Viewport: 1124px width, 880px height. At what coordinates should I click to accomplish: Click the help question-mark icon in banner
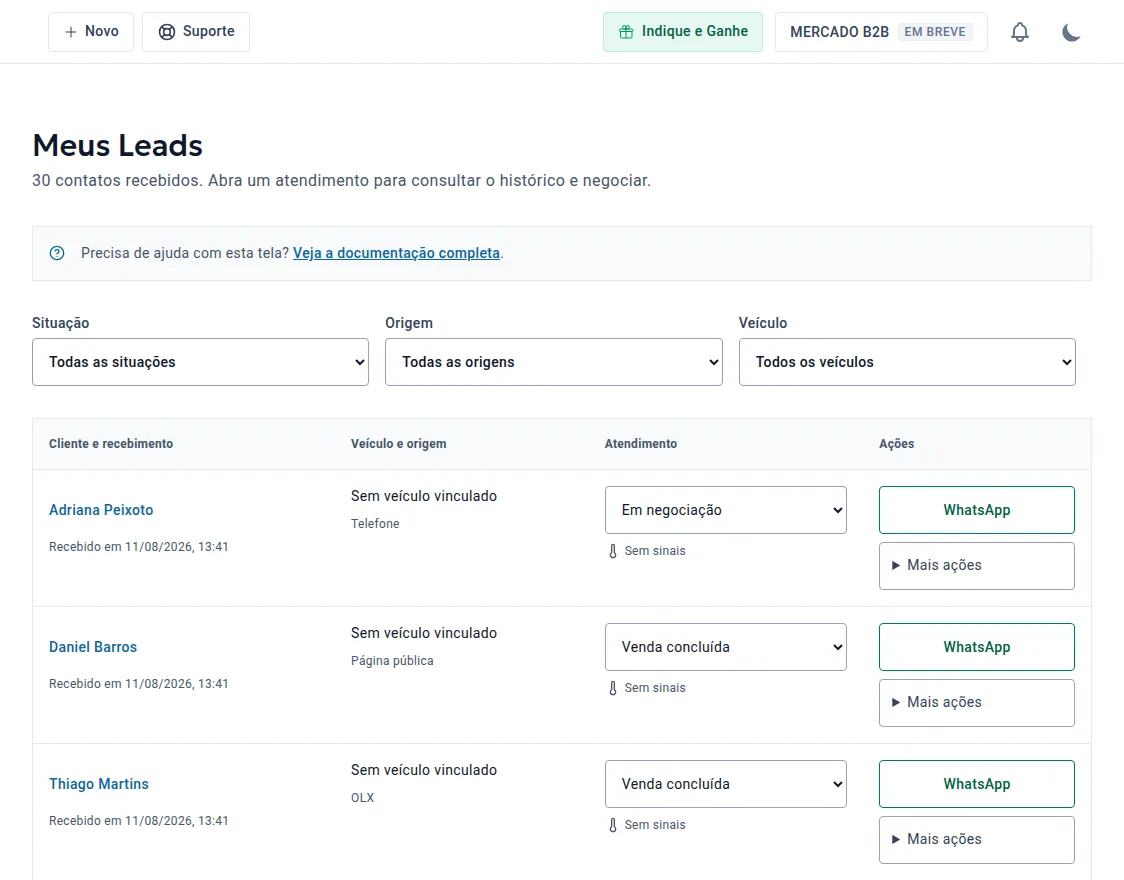tap(57, 253)
